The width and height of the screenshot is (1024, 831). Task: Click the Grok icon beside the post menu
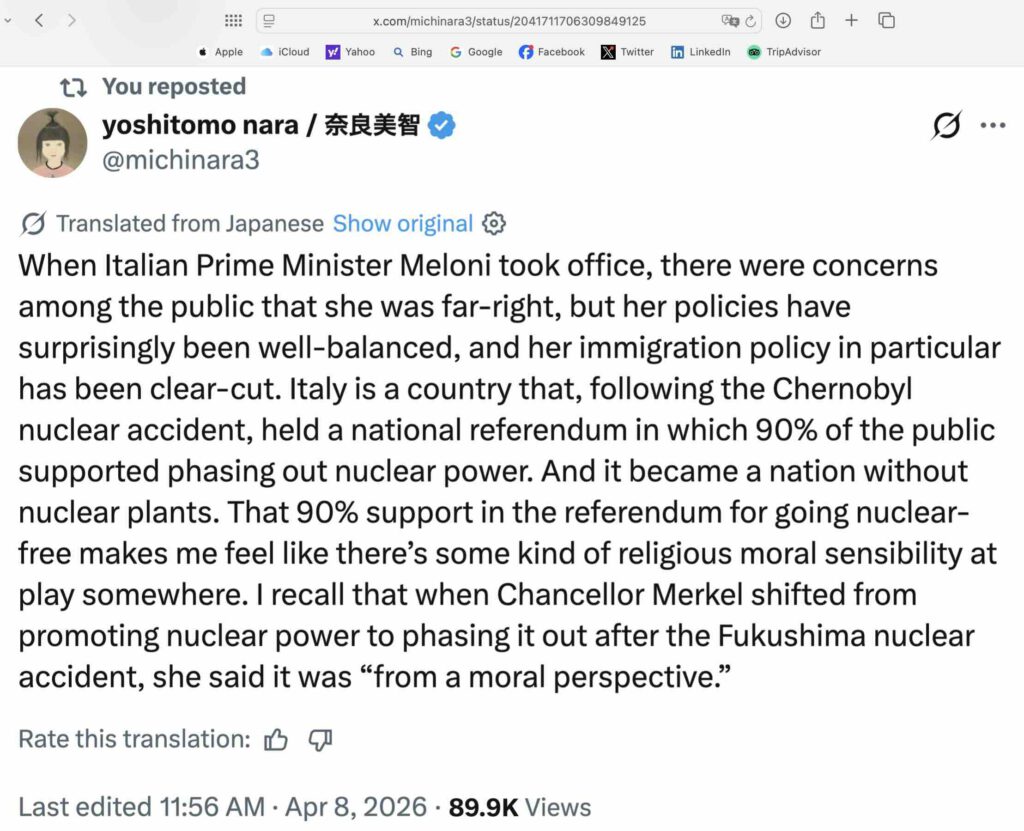tap(946, 126)
